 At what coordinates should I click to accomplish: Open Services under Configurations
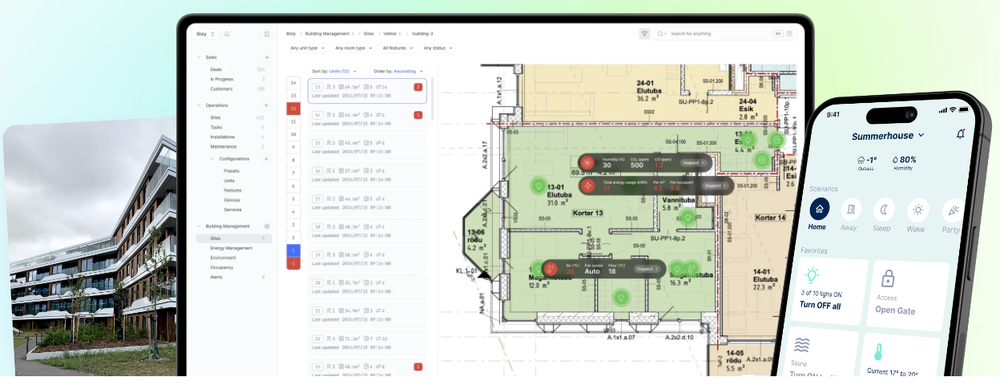(x=232, y=209)
